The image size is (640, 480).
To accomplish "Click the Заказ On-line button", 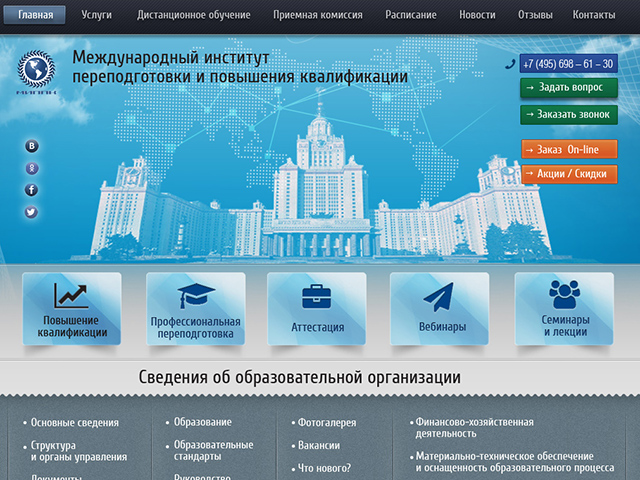I will click(569, 149).
